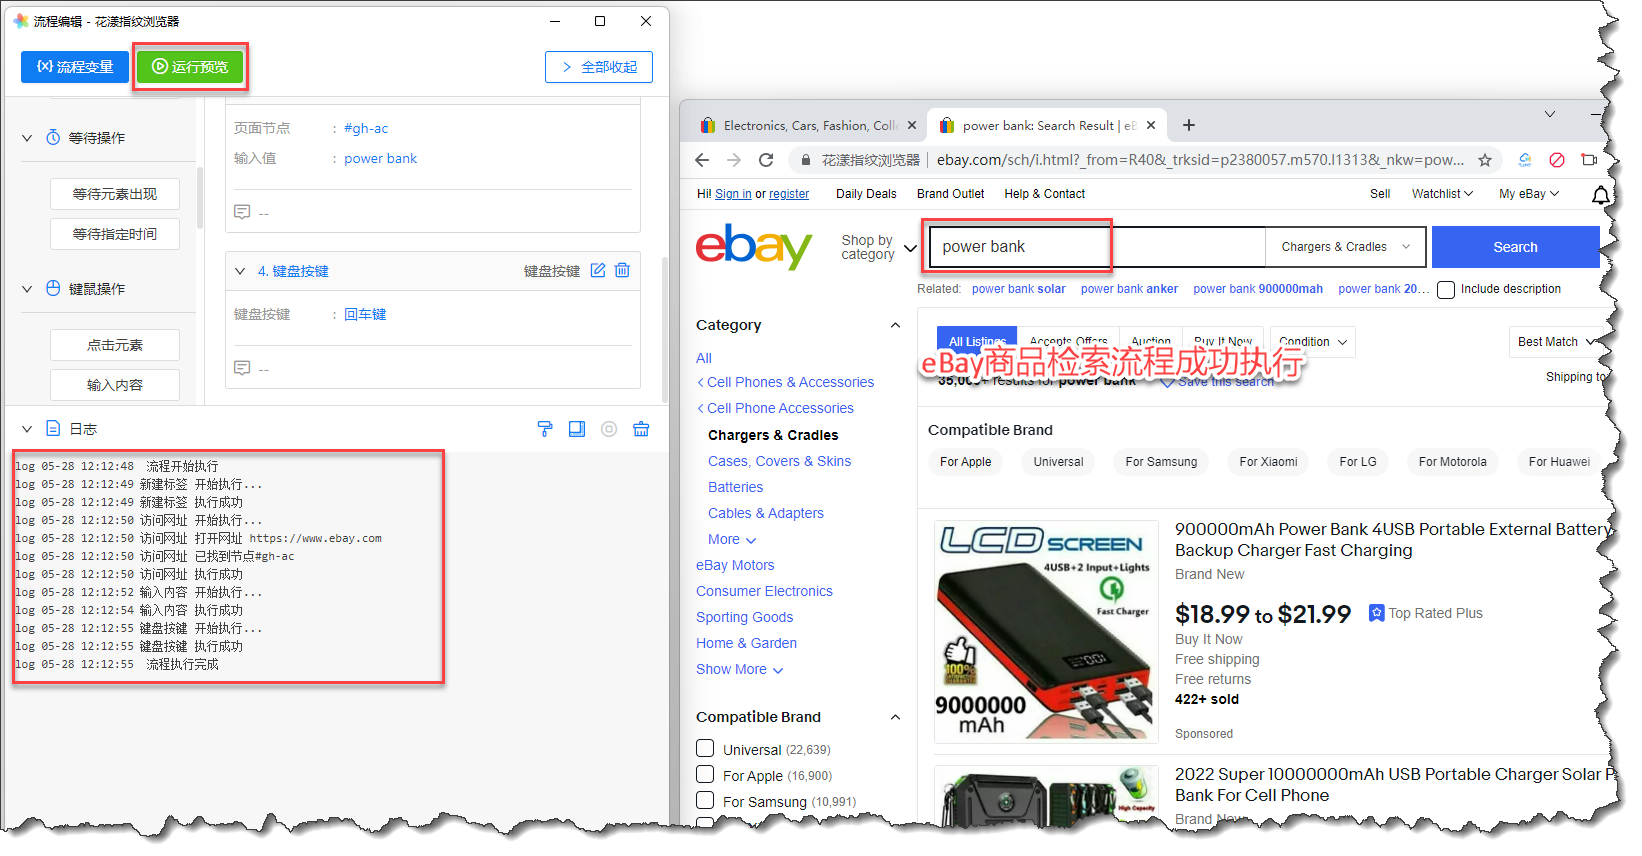Expand the My eBay dropdown
Viewport: 1642px width, 856px height.
coord(1529,194)
